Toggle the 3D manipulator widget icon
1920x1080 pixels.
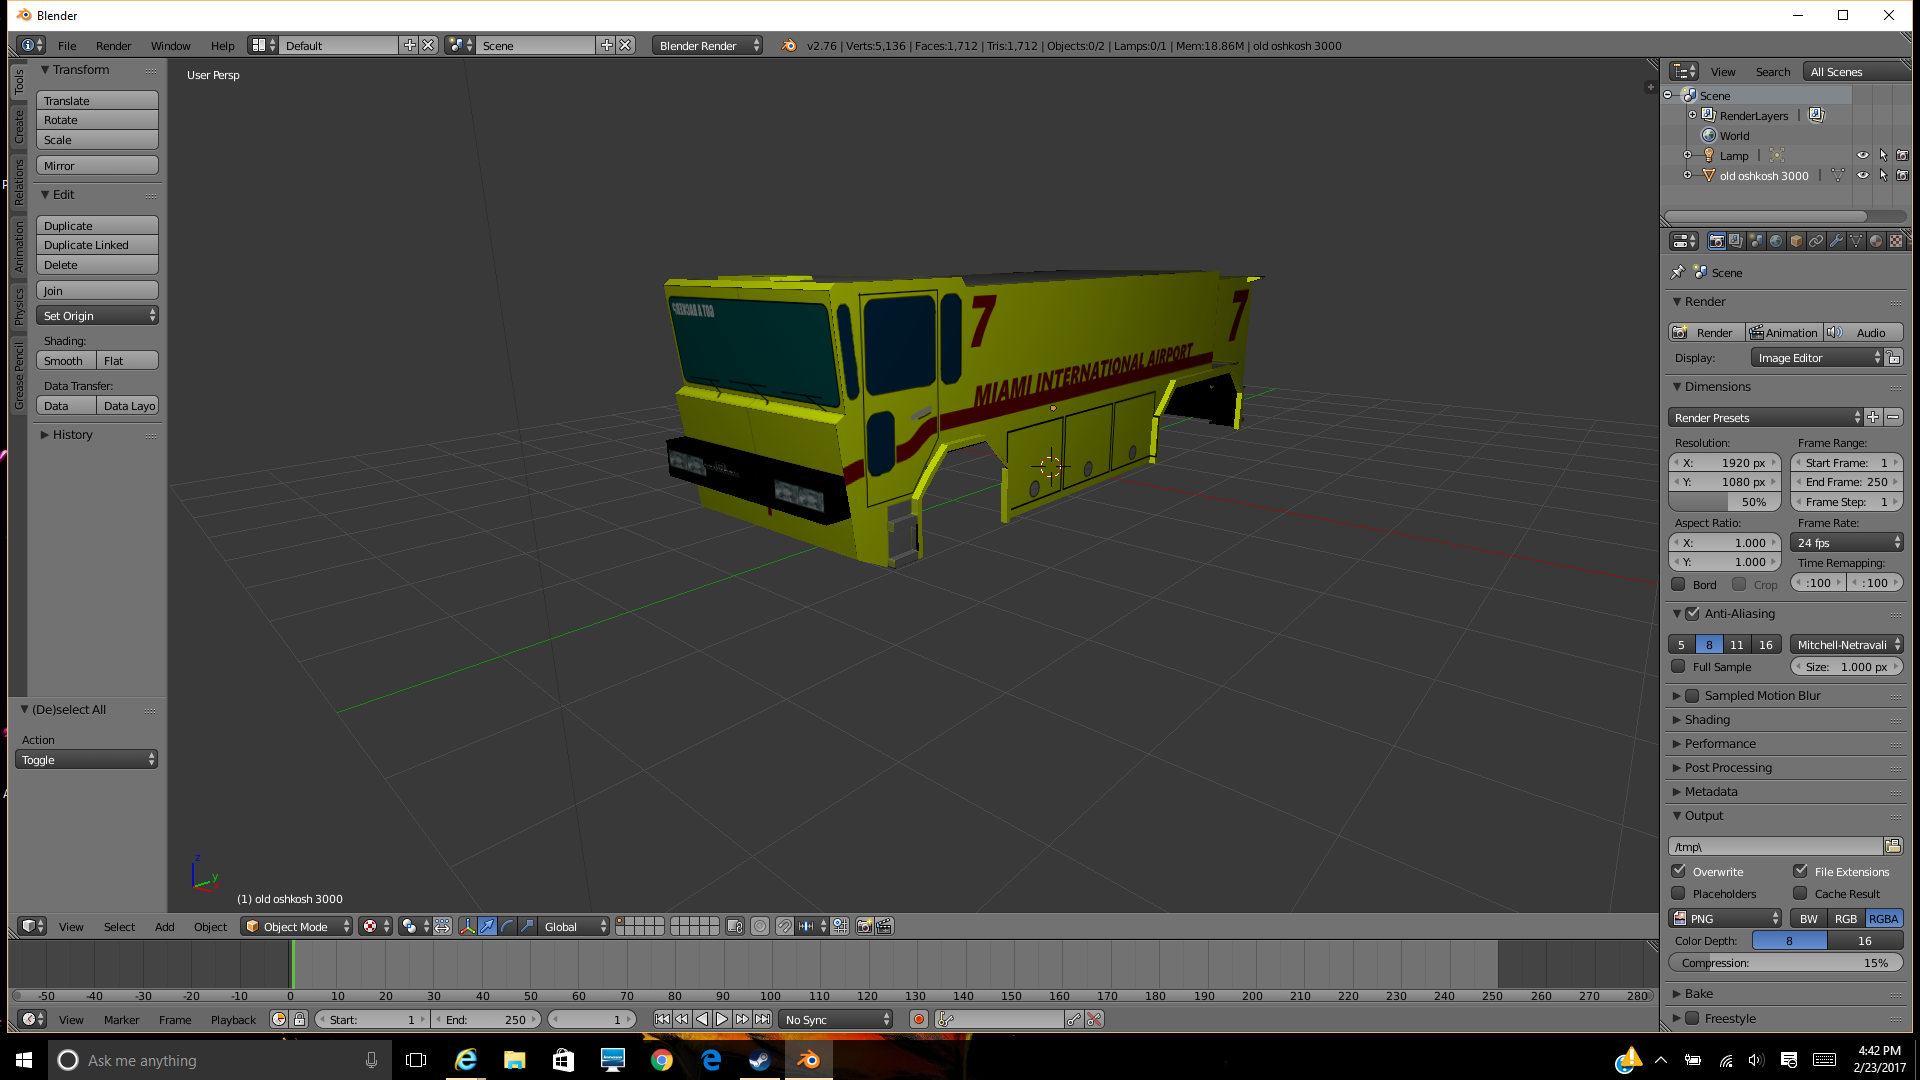[x=467, y=926]
